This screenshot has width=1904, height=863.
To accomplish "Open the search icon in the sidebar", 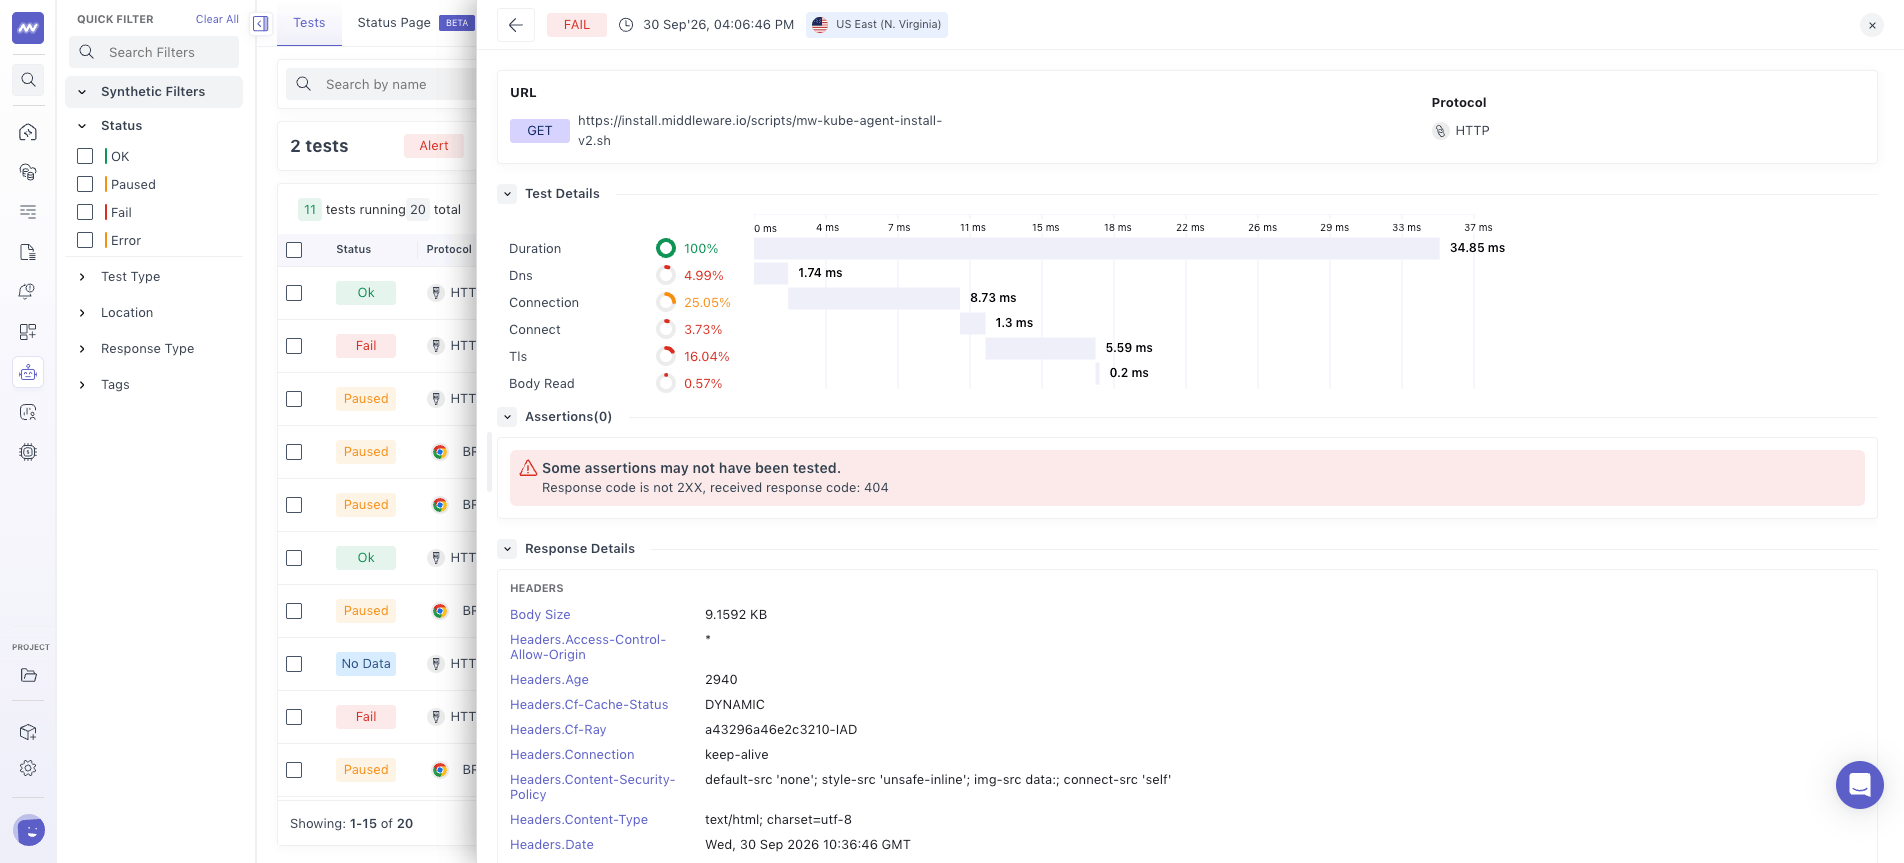I will tap(28, 80).
